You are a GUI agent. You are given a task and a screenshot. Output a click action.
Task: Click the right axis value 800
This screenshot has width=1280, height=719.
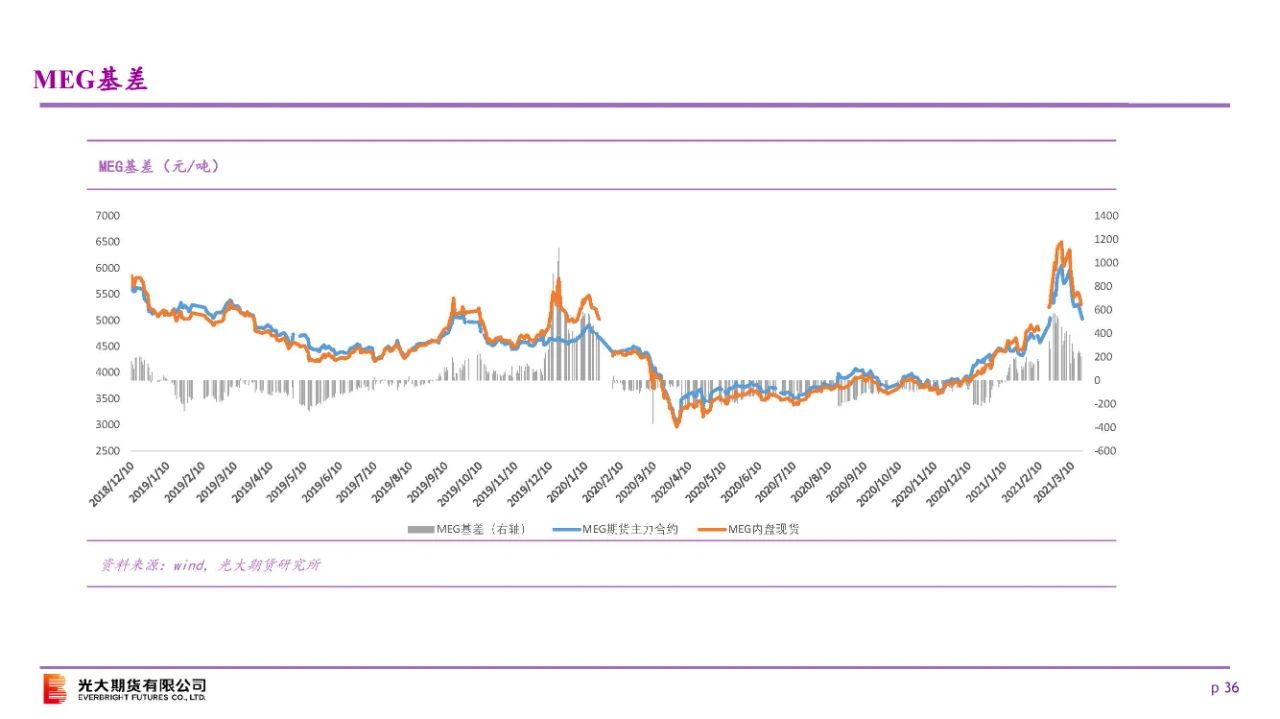tap(1103, 286)
